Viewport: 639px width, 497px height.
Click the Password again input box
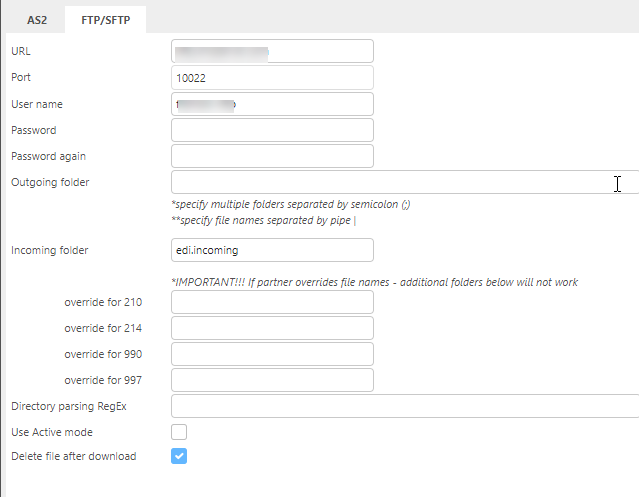click(x=272, y=156)
